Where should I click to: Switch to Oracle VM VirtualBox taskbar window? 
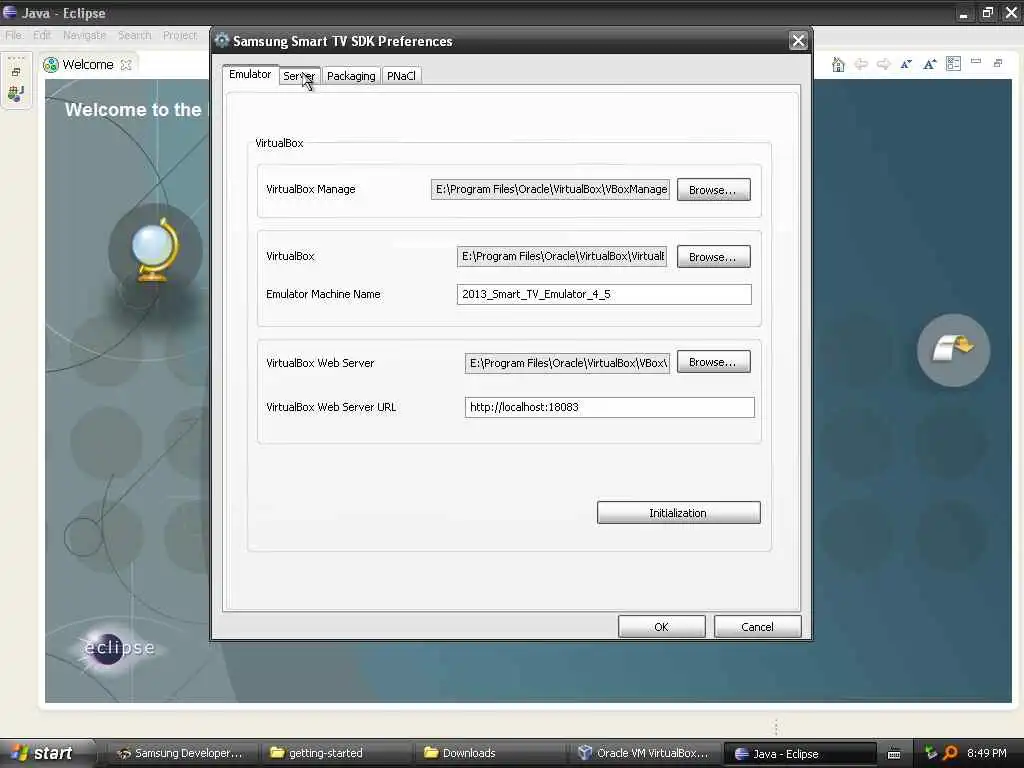[644, 753]
